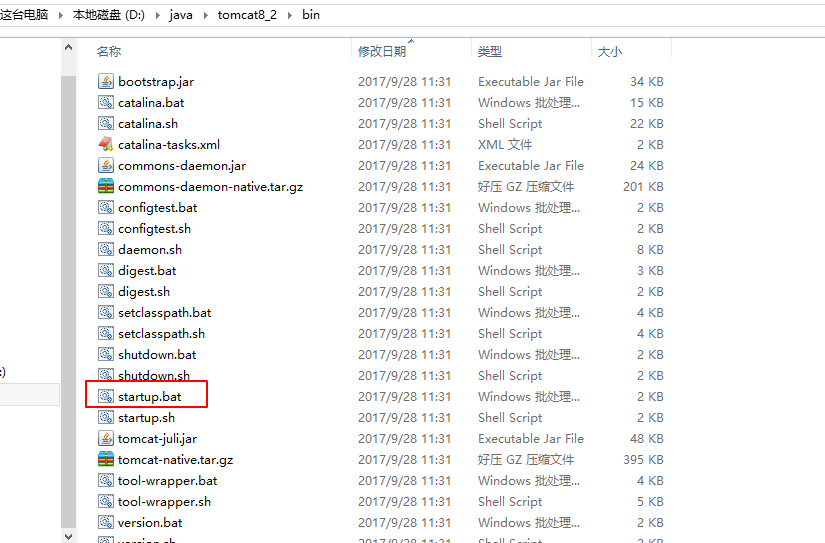Click the startup.bat file icon
The height and width of the screenshot is (543, 825).
tap(106, 396)
